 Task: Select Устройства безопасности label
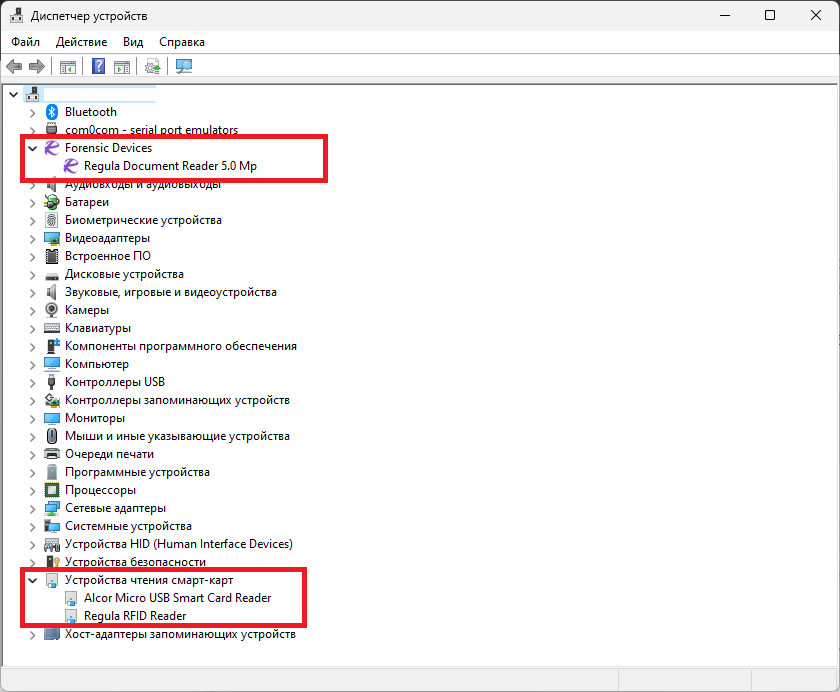(136, 562)
